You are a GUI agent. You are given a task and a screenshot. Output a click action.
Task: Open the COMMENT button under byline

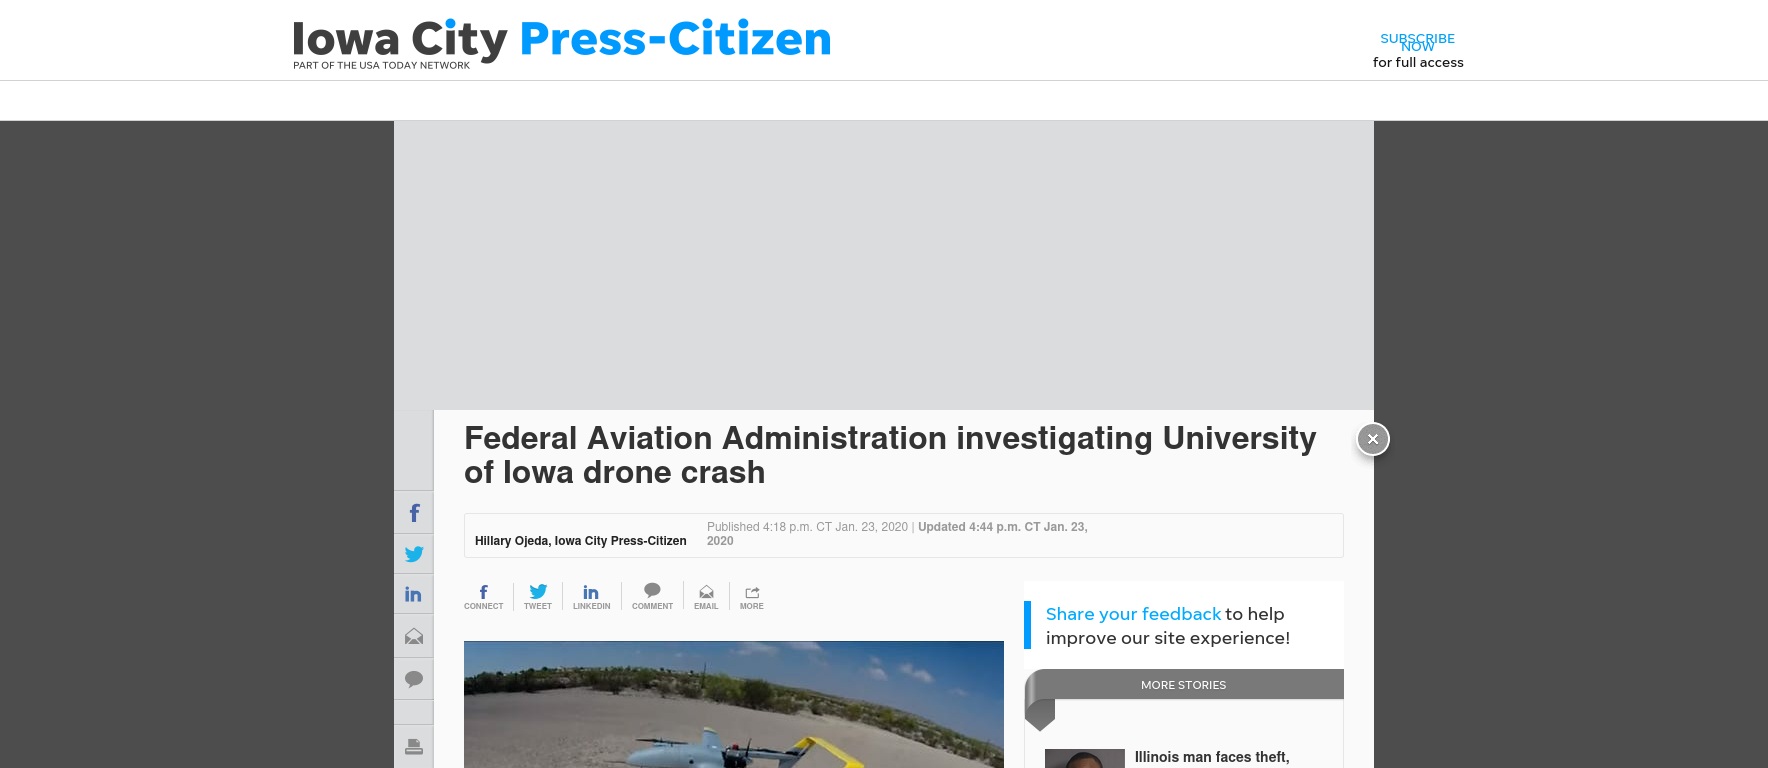[652, 597]
